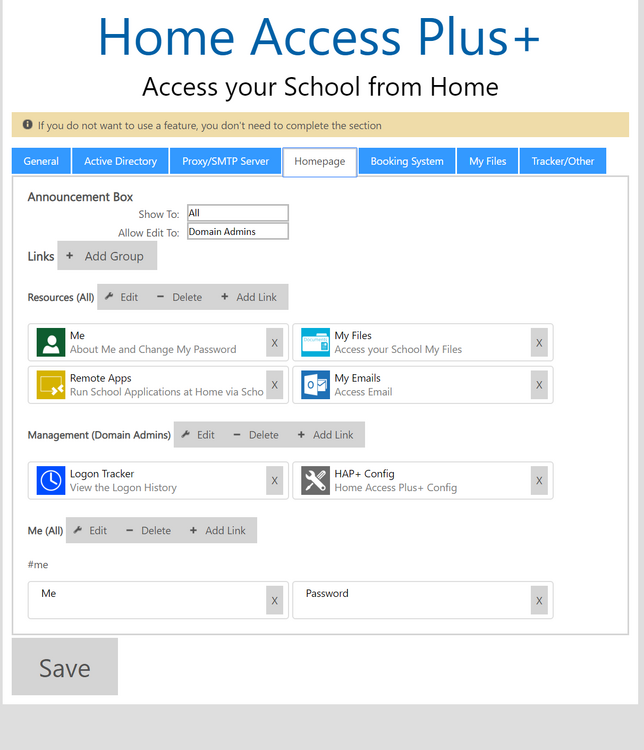The width and height of the screenshot is (644, 750).
Task: Click the yellow Remote Apps icon
Action: (51, 385)
